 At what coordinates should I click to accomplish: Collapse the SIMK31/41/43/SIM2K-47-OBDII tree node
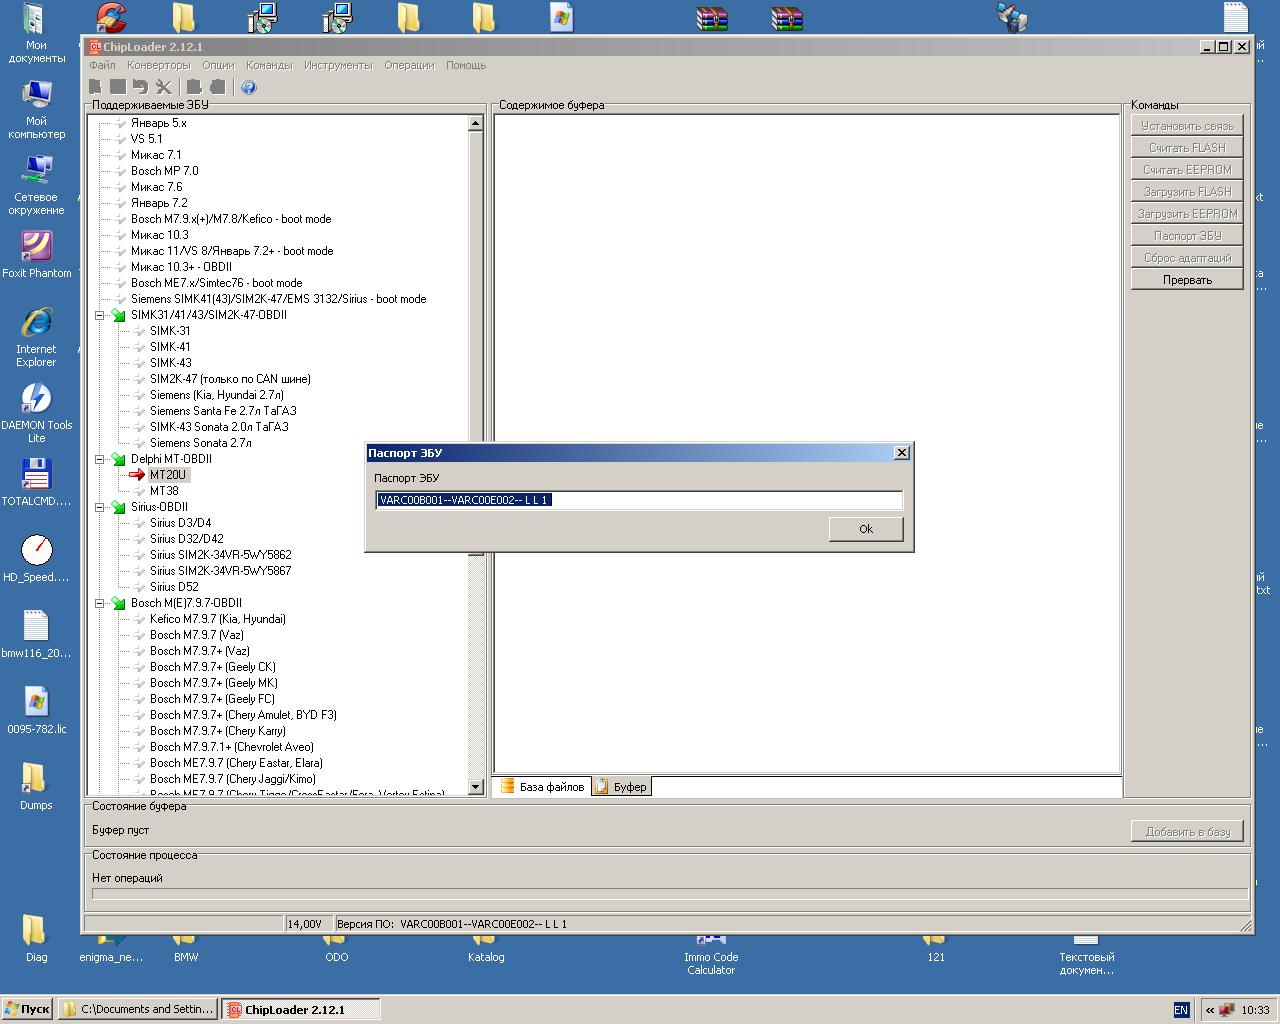(x=100, y=315)
